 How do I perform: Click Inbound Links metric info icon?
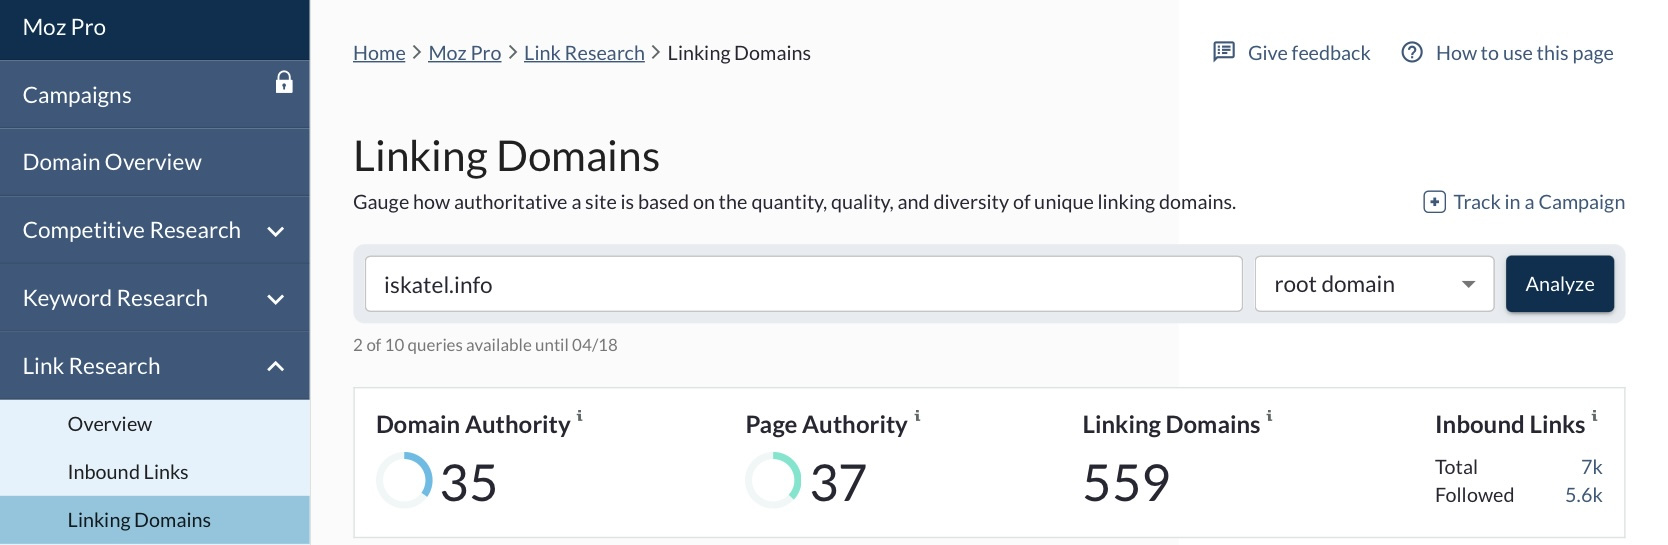(x=1594, y=415)
